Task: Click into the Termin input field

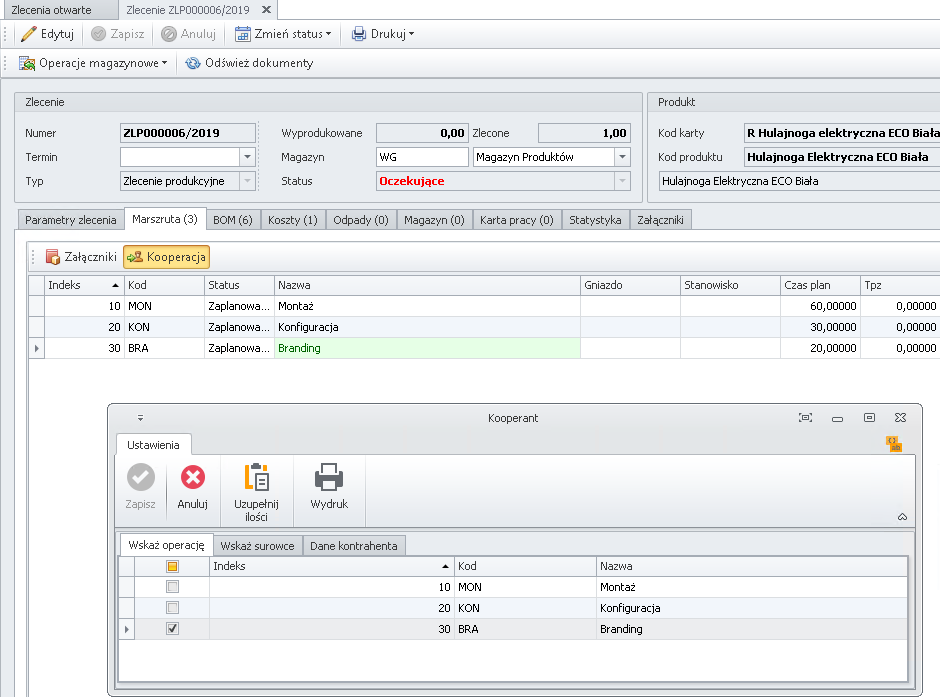Action: tap(180, 157)
